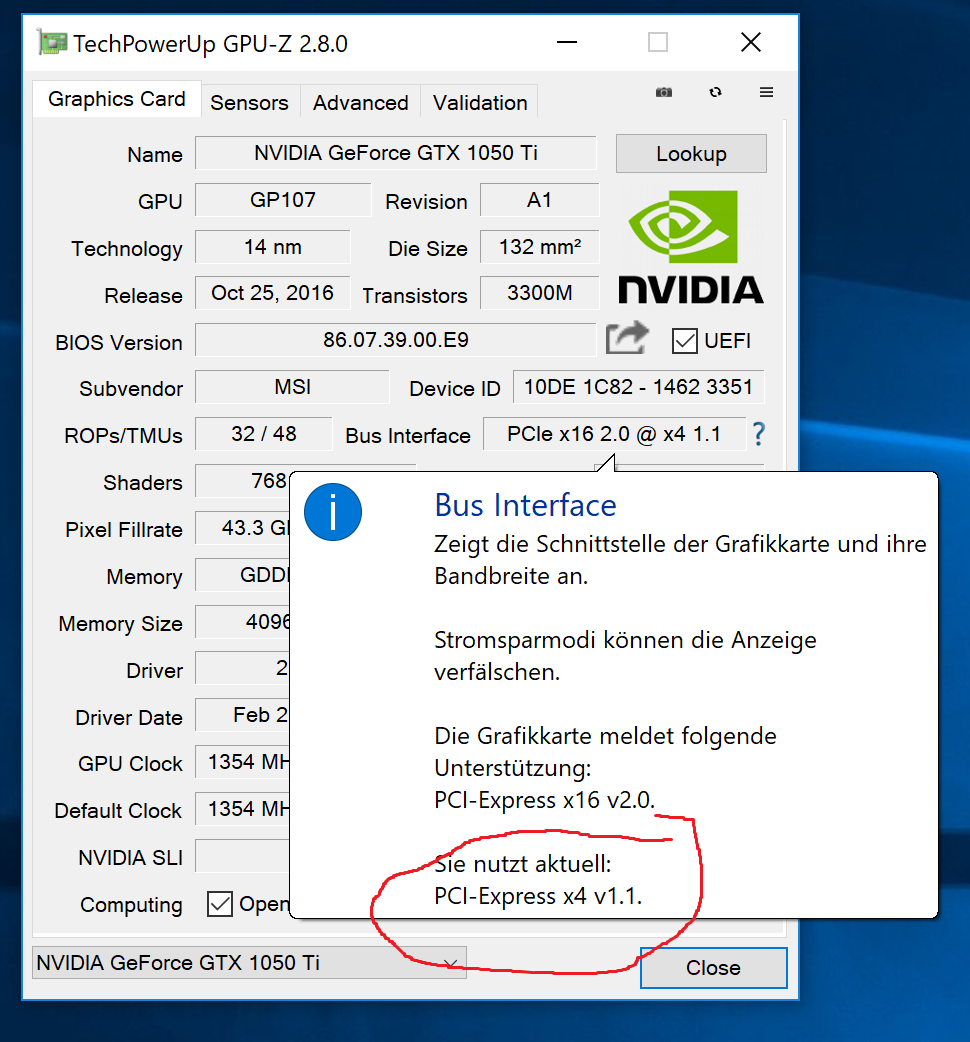The image size is (970, 1042).
Task: Click the Bus Interface field PCIe x16 2.0
Action: click(614, 434)
